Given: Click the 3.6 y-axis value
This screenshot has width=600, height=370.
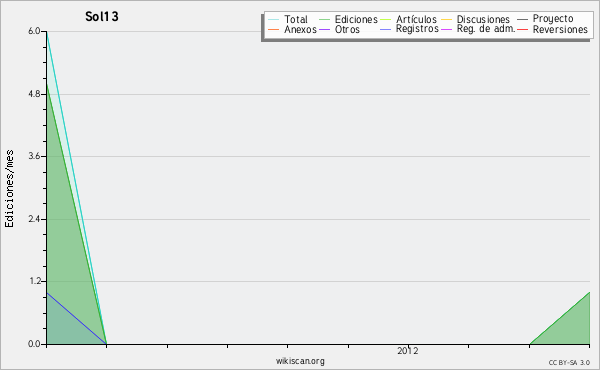Looking at the screenshot, I should (x=34, y=156).
